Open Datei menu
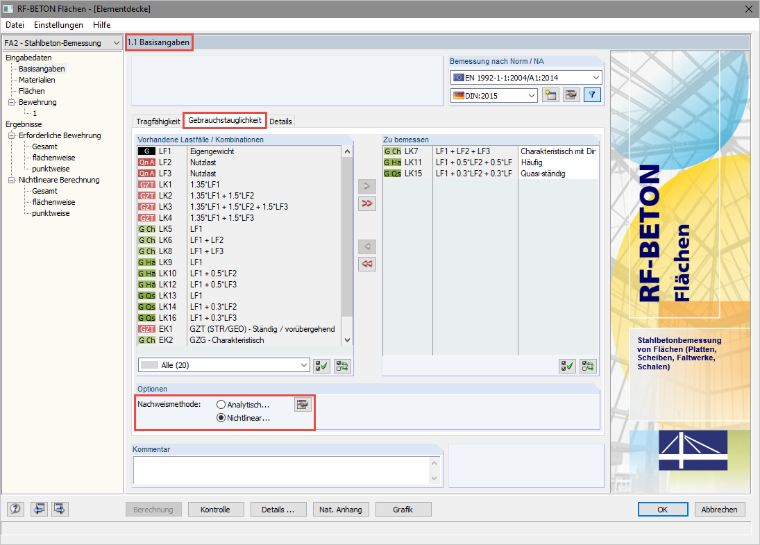Image resolution: width=760 pixels, height=545 pixels. 15,25
